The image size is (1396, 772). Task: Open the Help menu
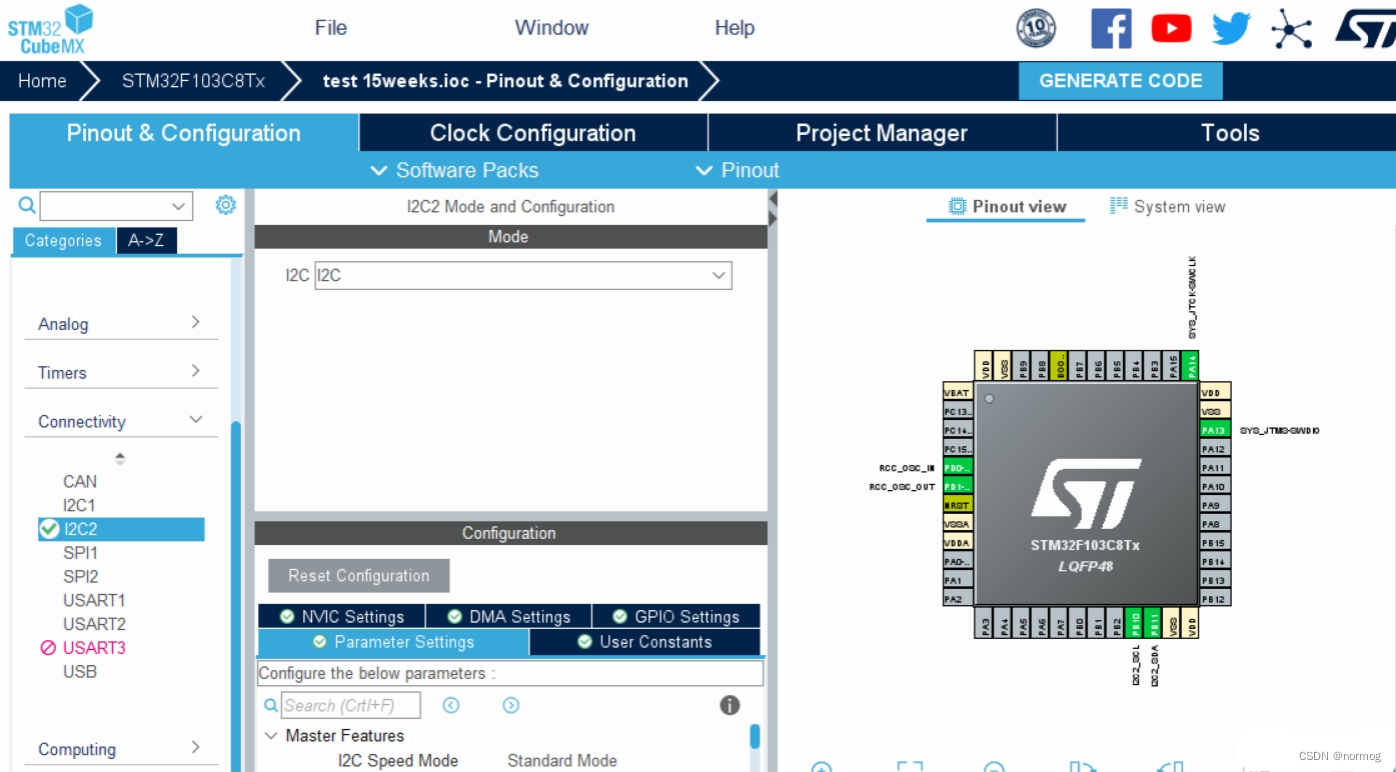click(x=735, y=28)
